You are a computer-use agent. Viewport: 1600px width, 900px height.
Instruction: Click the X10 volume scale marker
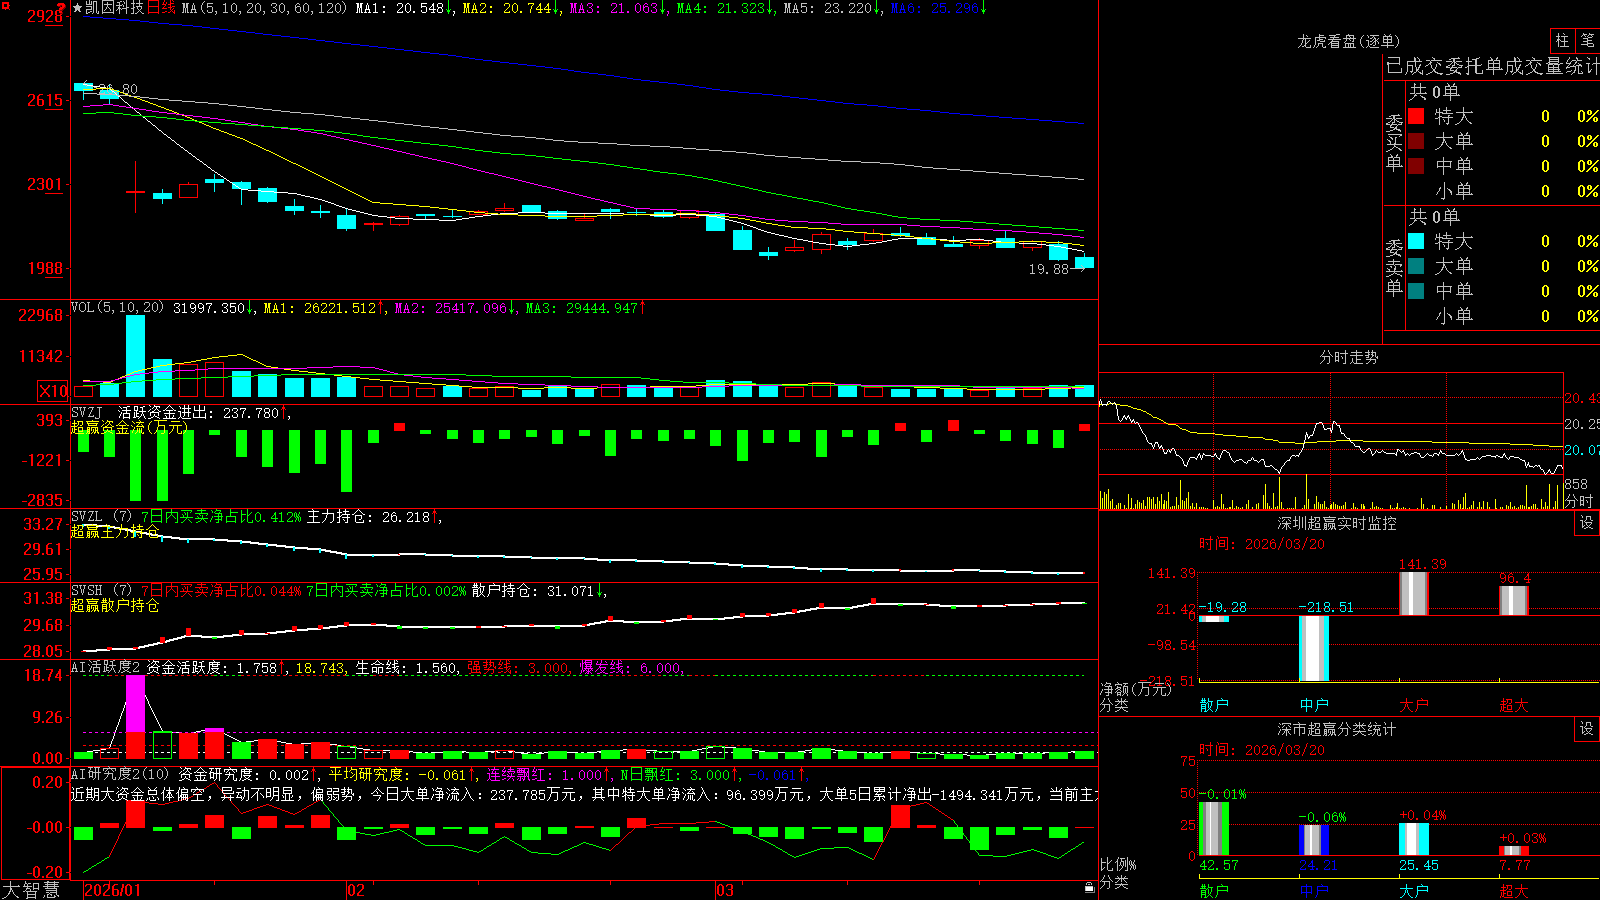click(x=53, y=391)
